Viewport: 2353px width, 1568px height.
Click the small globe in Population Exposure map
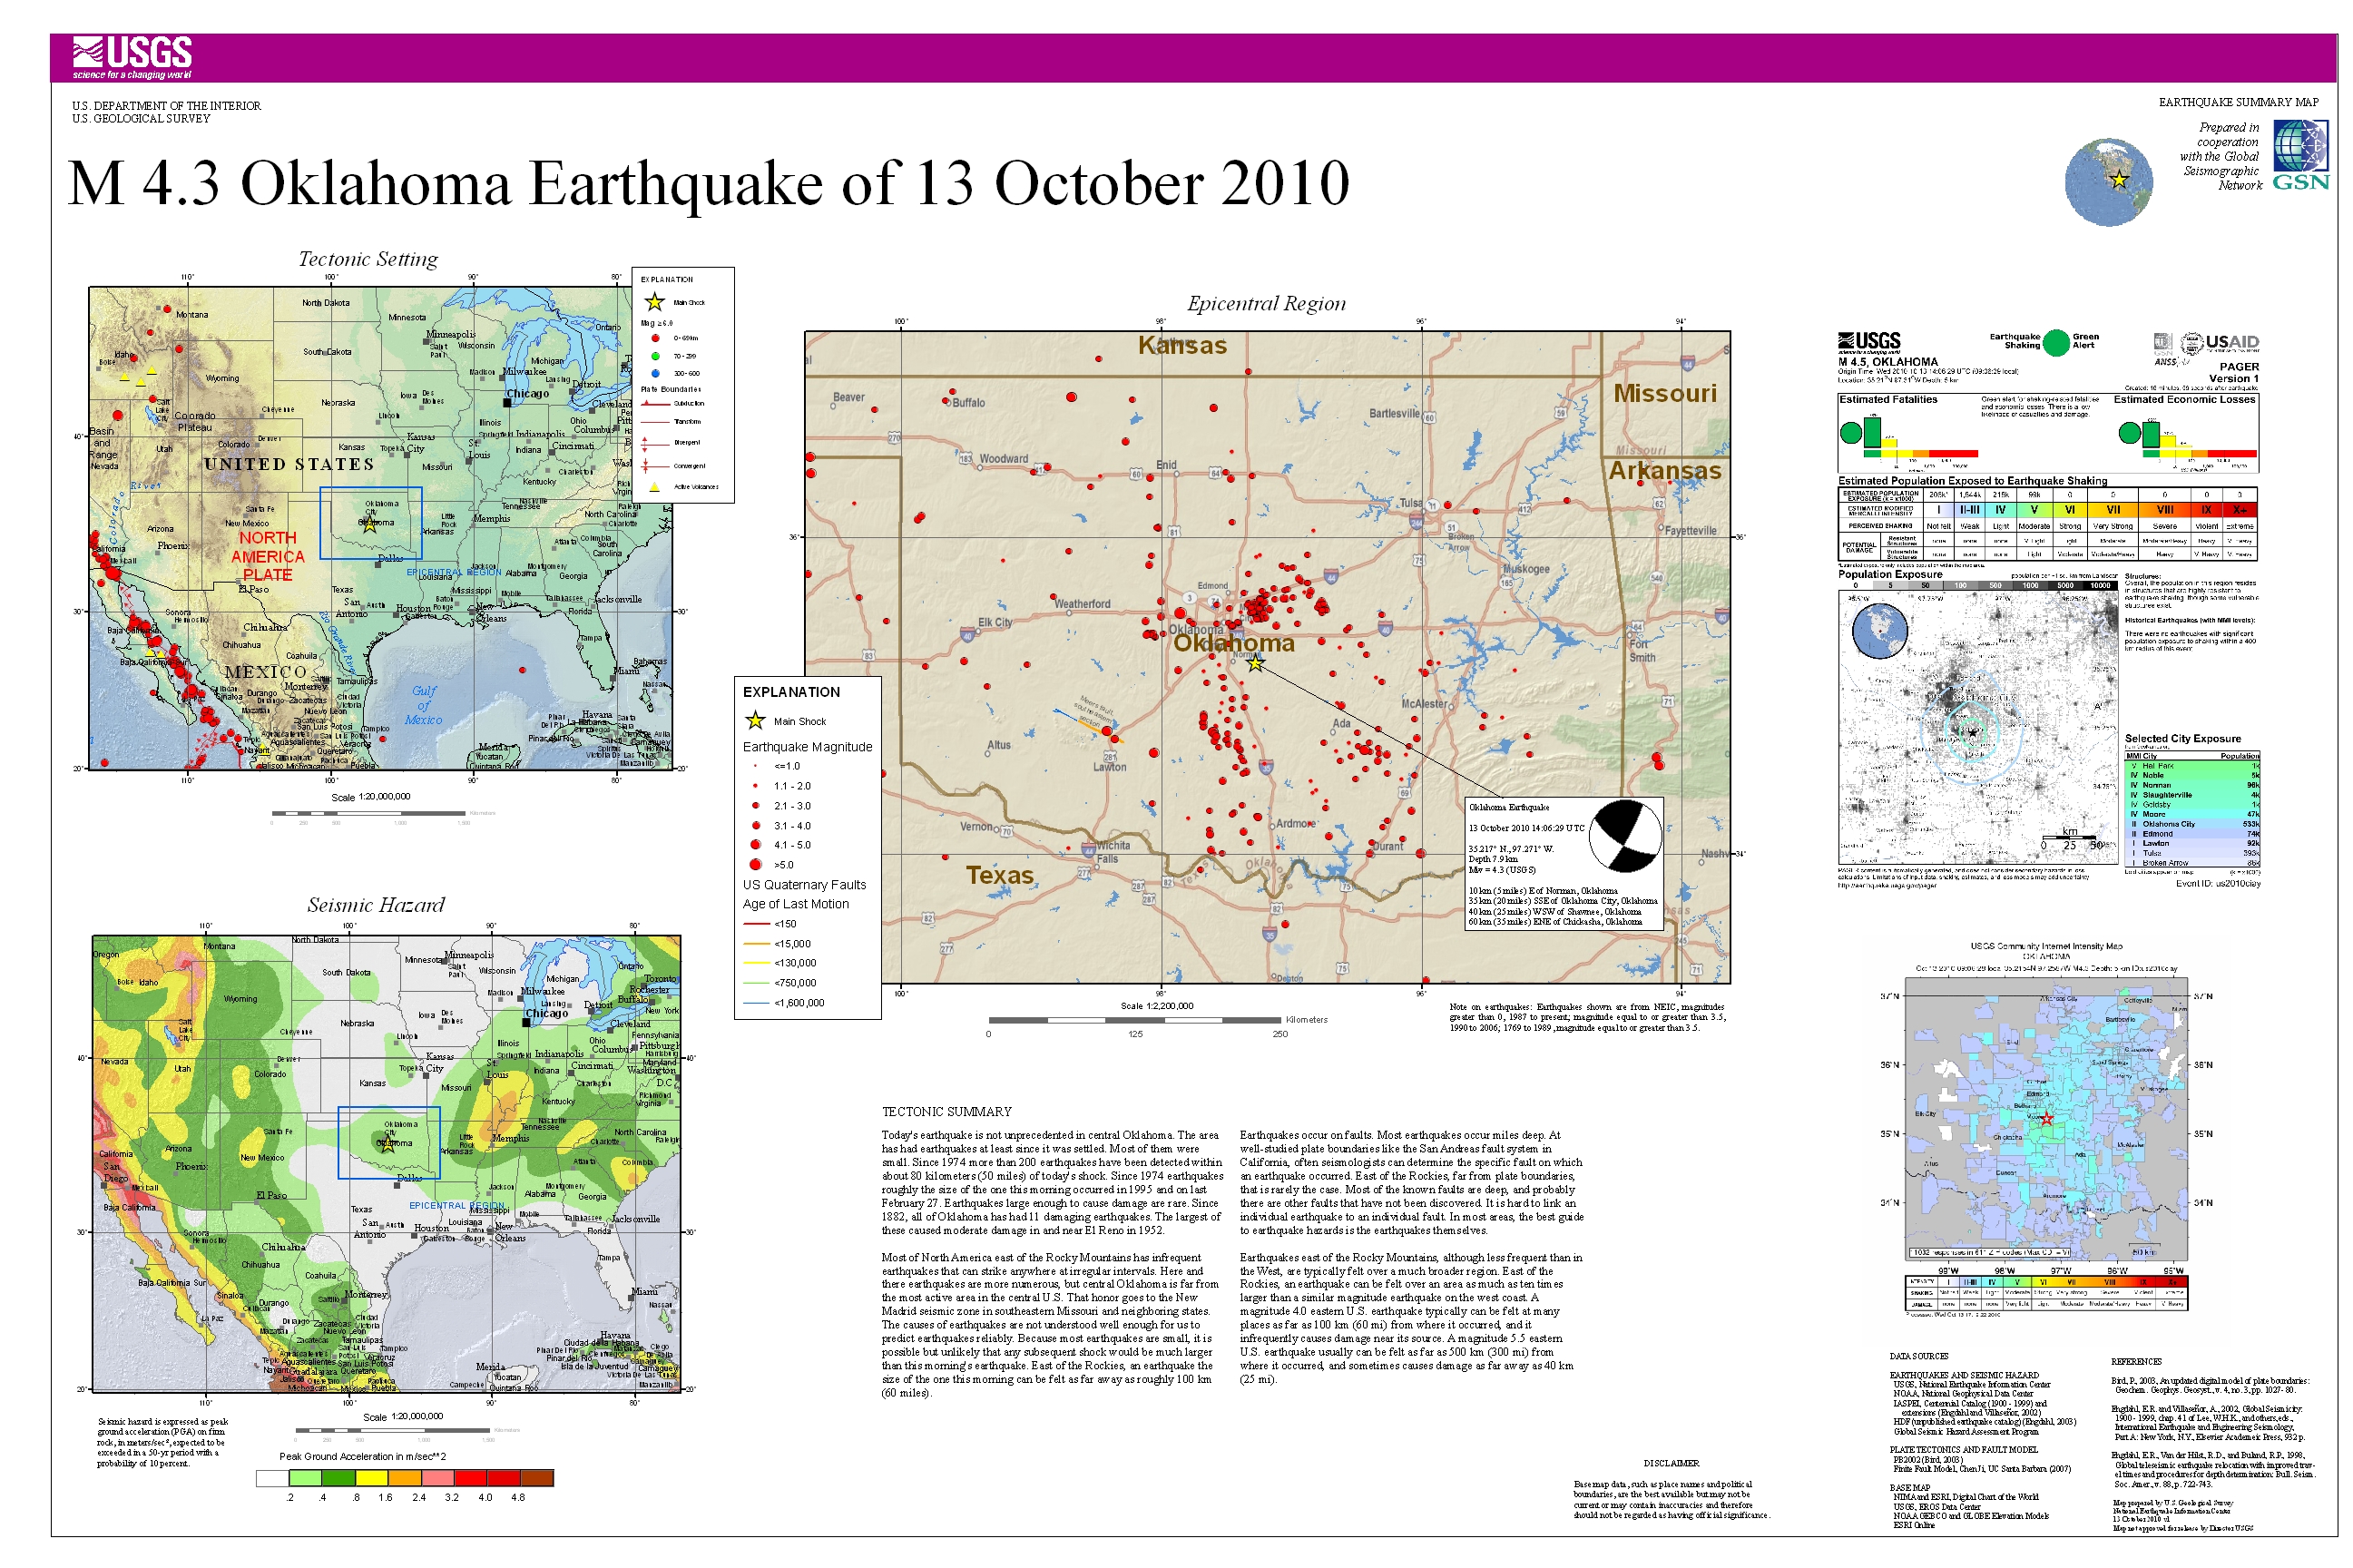[x=1879, y=629]
